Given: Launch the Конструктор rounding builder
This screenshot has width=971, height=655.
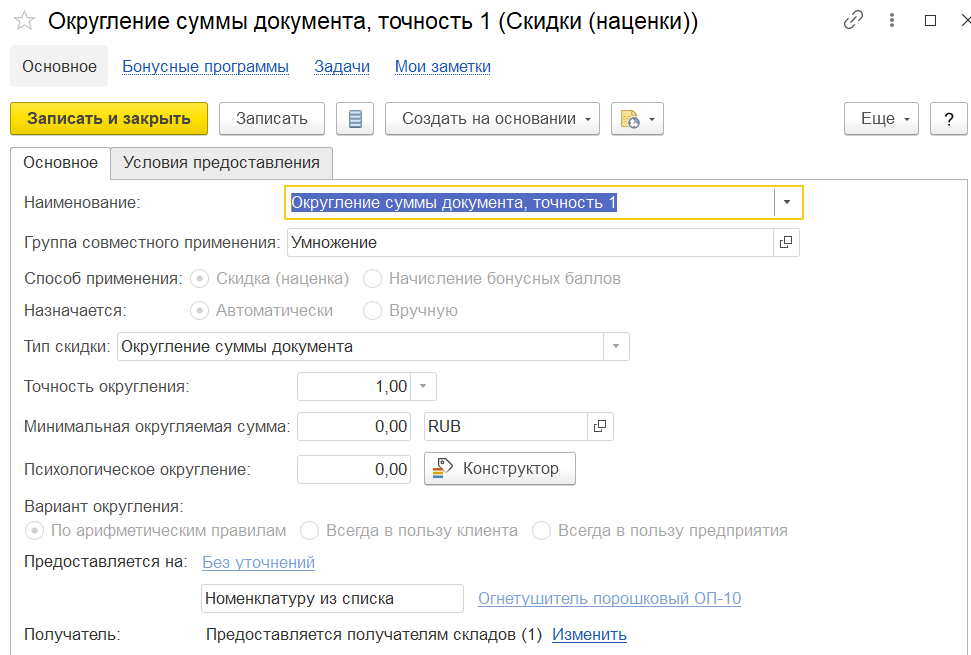Looking at the screenshot, I should pyautogui.click(x=500, y=469).
